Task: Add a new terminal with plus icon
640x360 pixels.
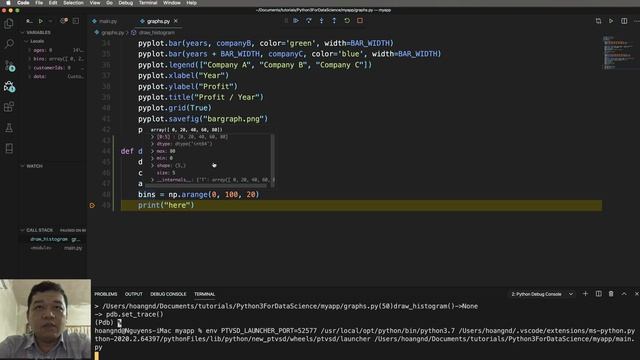Action: tap(585, 294)
